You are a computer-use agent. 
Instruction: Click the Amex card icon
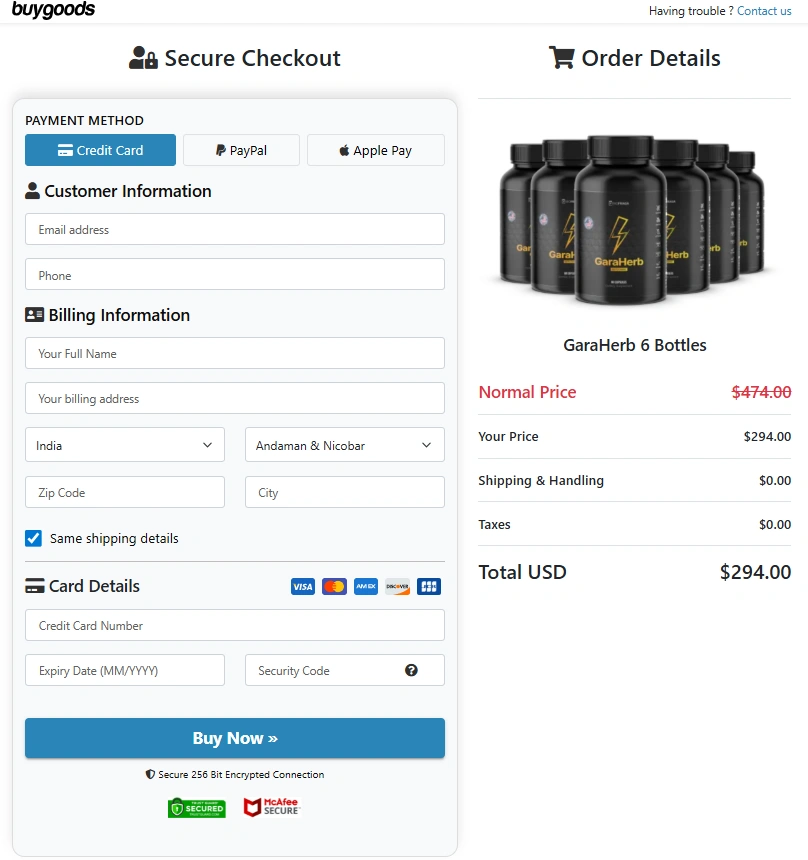coord(366,587)
